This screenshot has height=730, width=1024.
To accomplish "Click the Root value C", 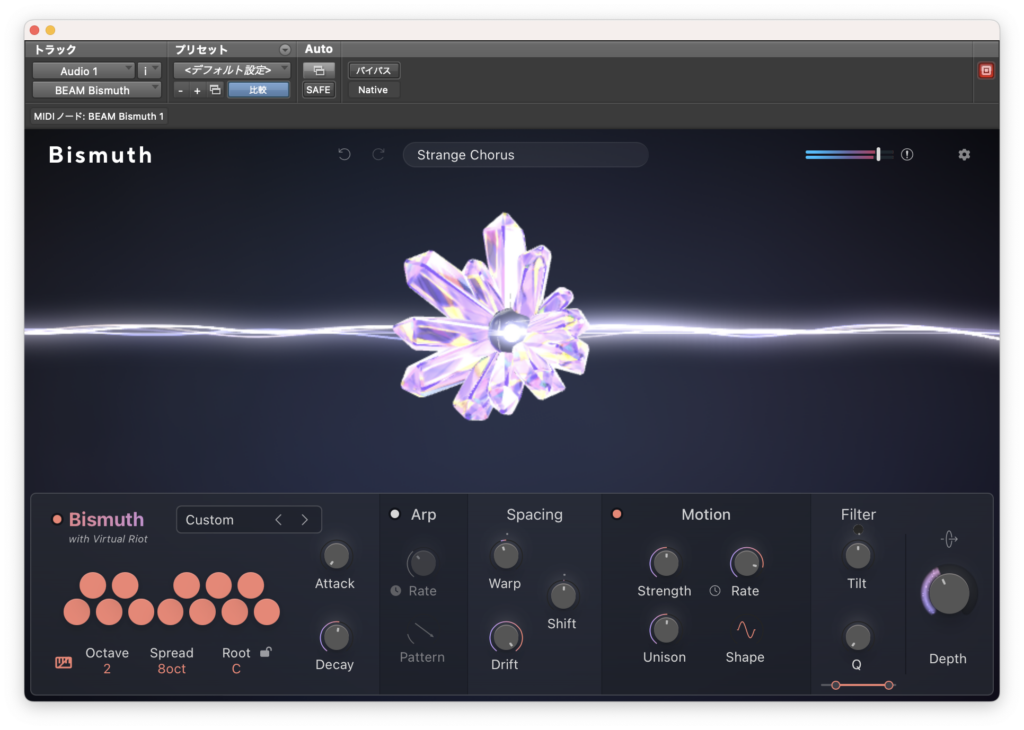I will [x=236, y=669].
